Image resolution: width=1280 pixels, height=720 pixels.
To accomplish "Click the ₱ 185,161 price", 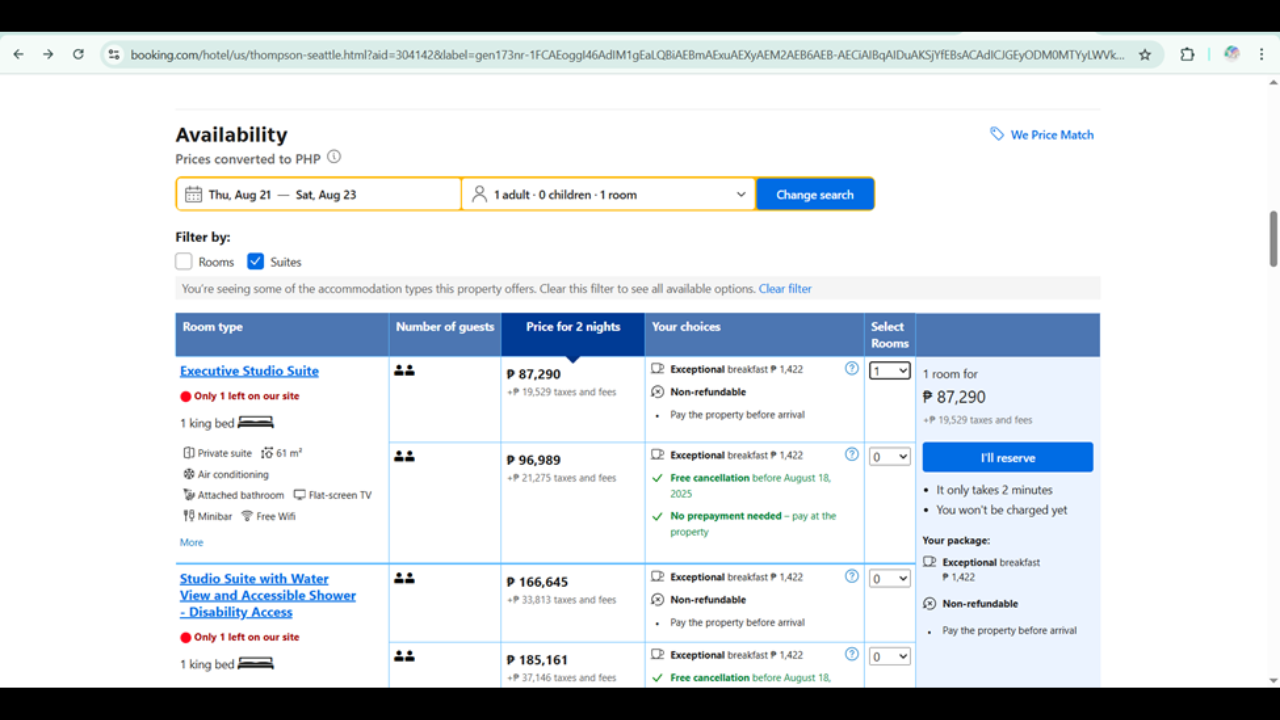I will [537, 660].
